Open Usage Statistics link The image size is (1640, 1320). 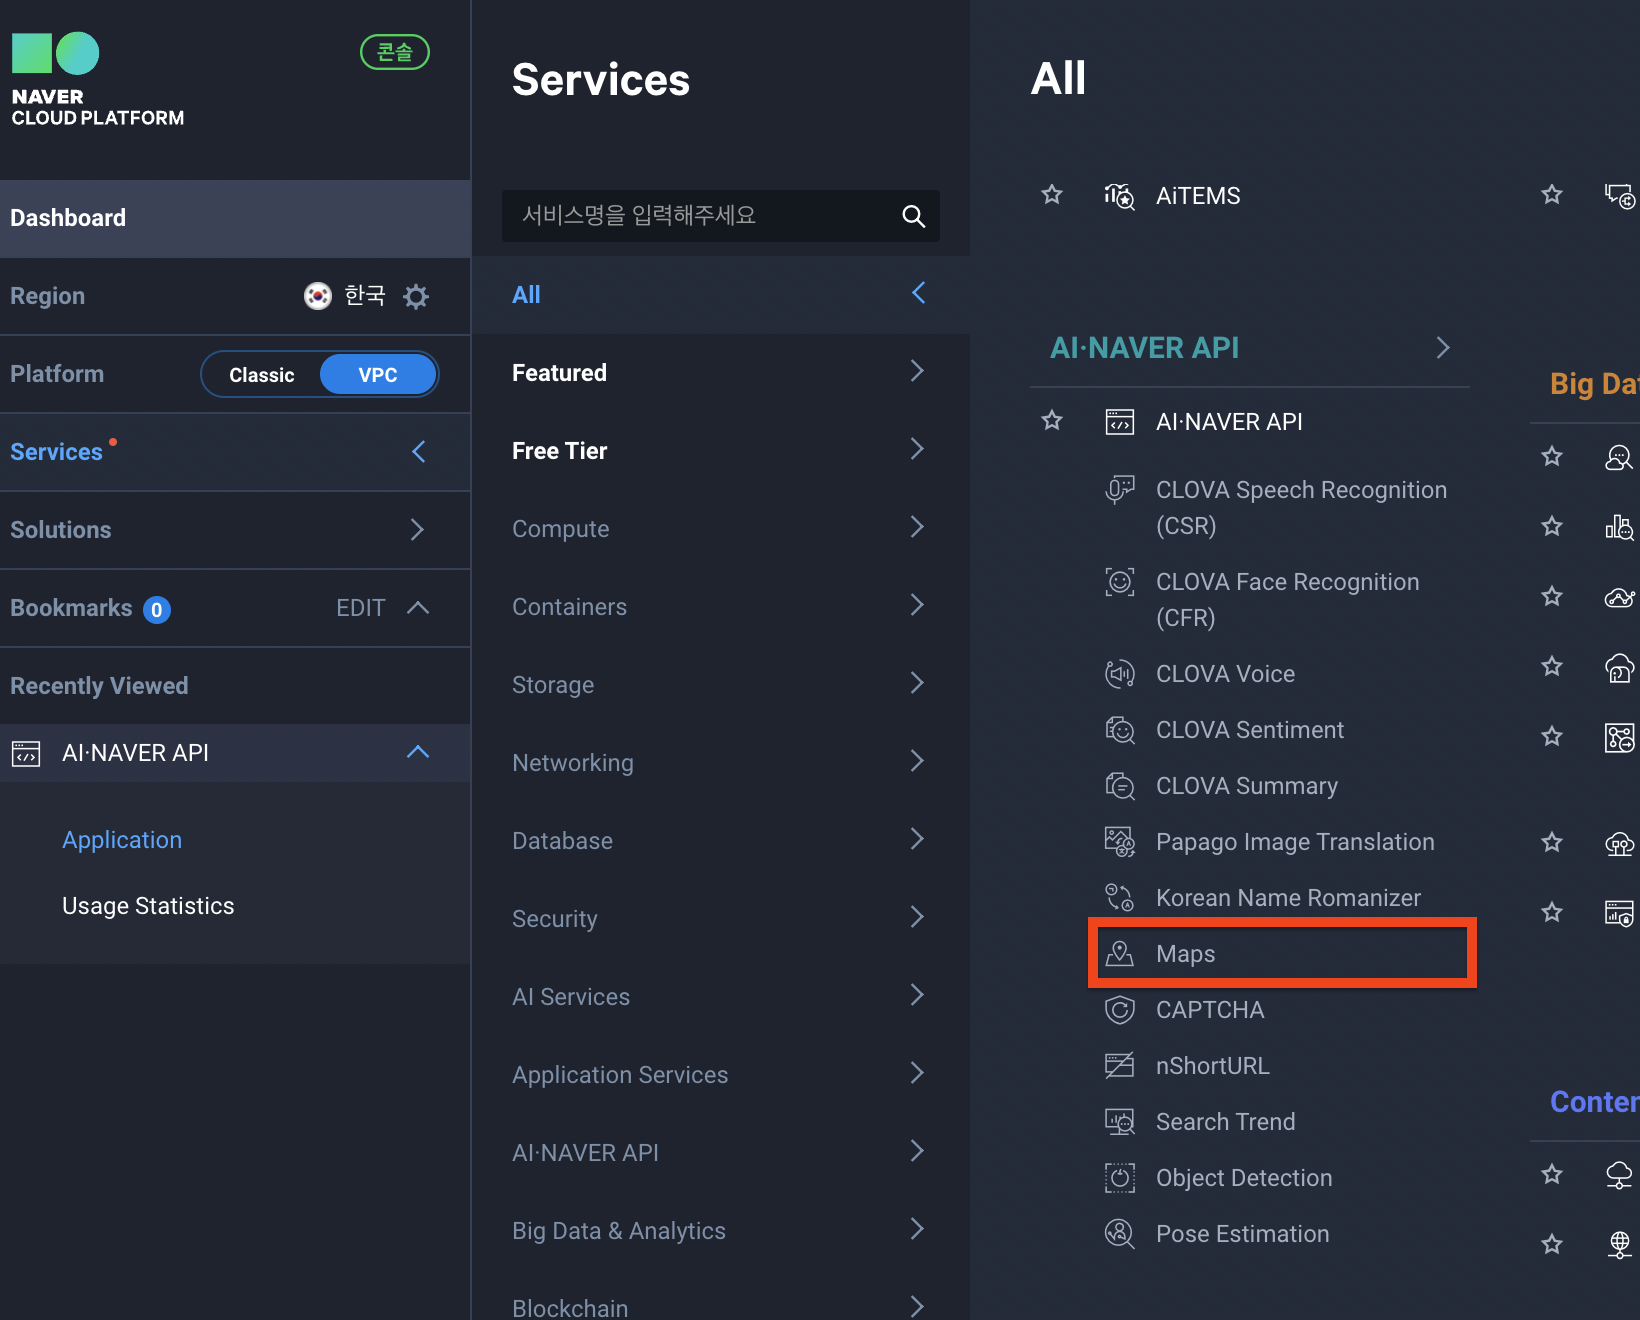[x=148, y=906]
